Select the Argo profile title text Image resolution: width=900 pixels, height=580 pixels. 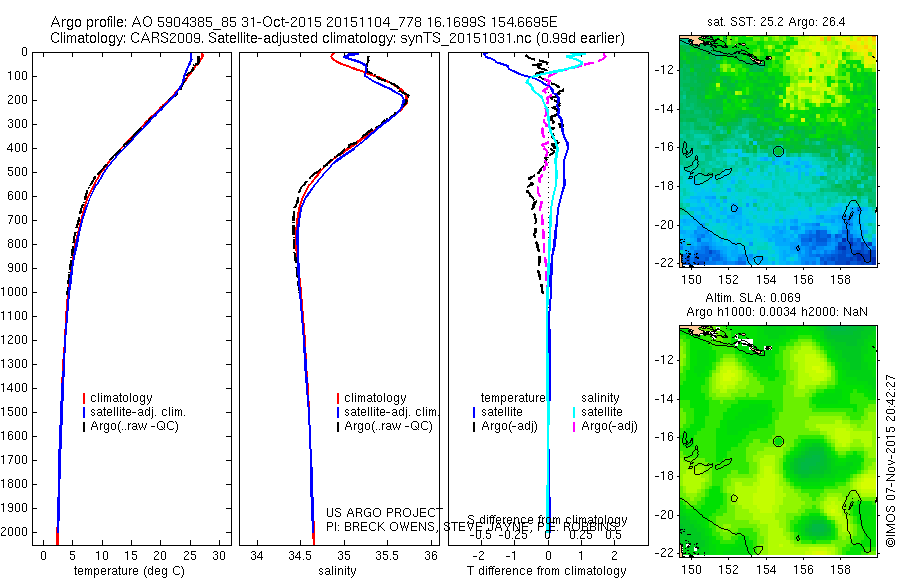point(304,22)
